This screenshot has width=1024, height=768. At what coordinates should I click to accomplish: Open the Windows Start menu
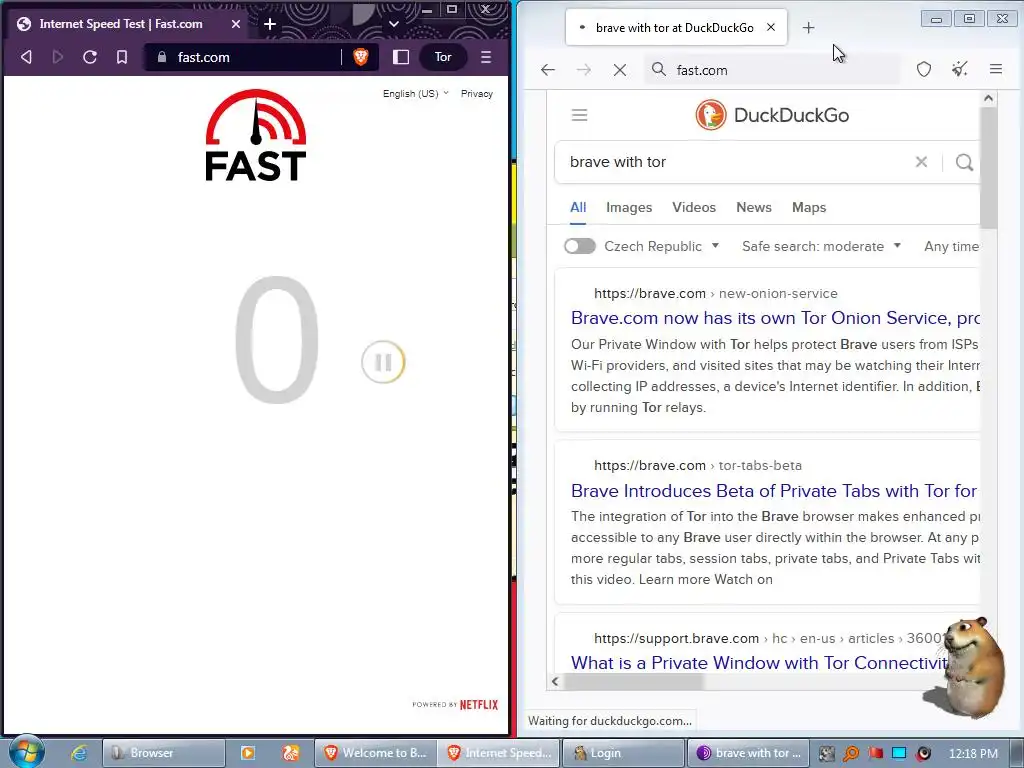(25, 752)
